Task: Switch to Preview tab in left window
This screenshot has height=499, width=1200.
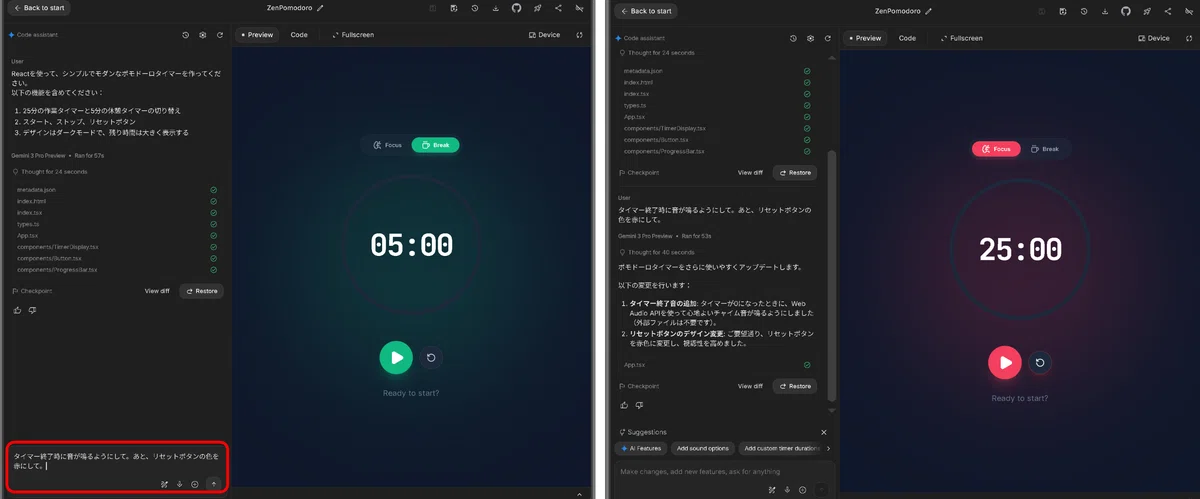Action: click(x=257, y=34)
